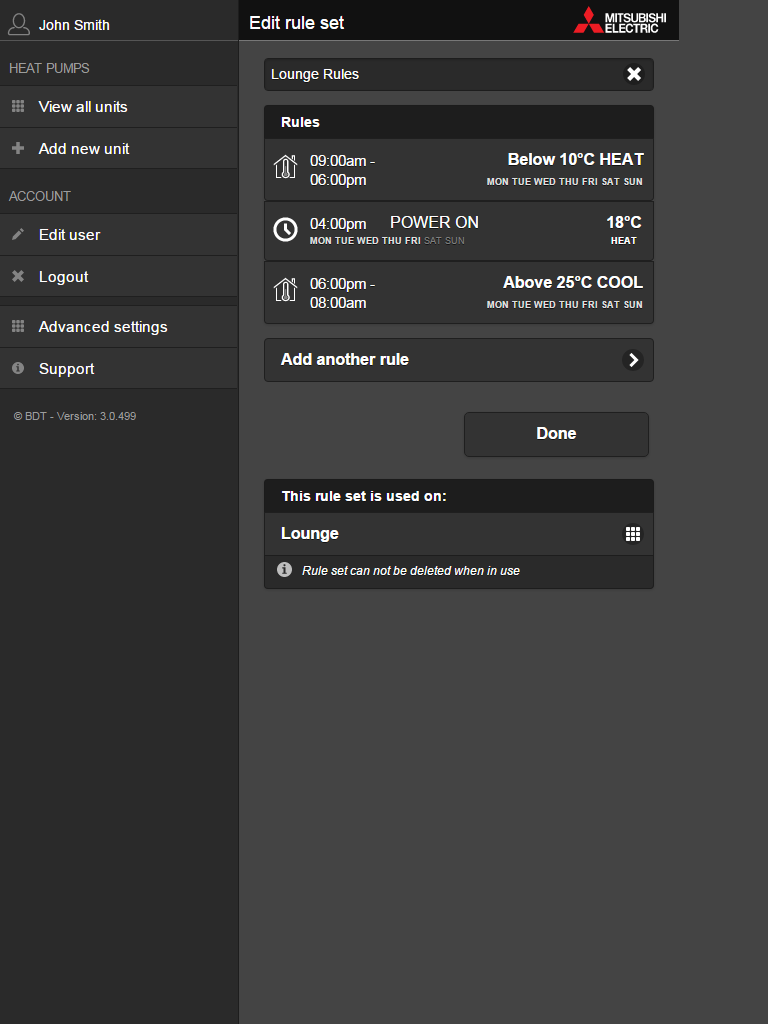The width and height of the screenshot is (768, 1024).
Task: Clear the Lounge Rules name with X icon
Action: (633, 74)
